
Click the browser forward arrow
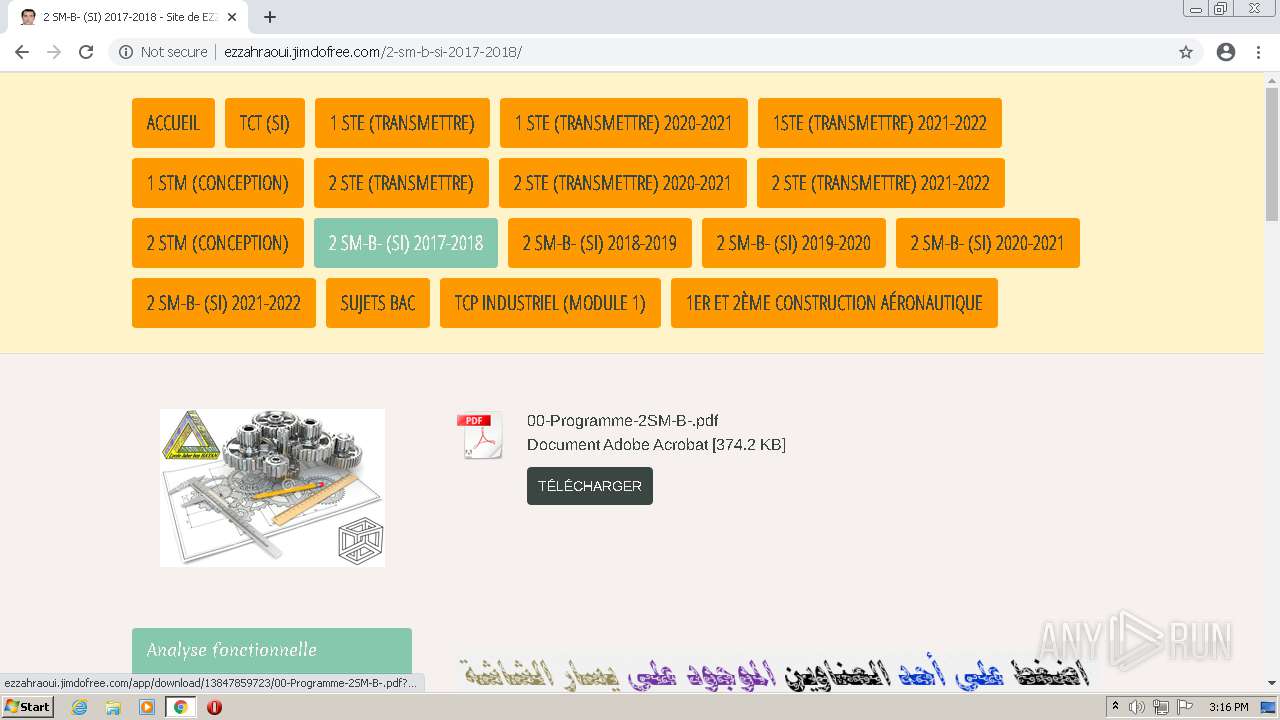pyautogui.click(x=54, y=52)
